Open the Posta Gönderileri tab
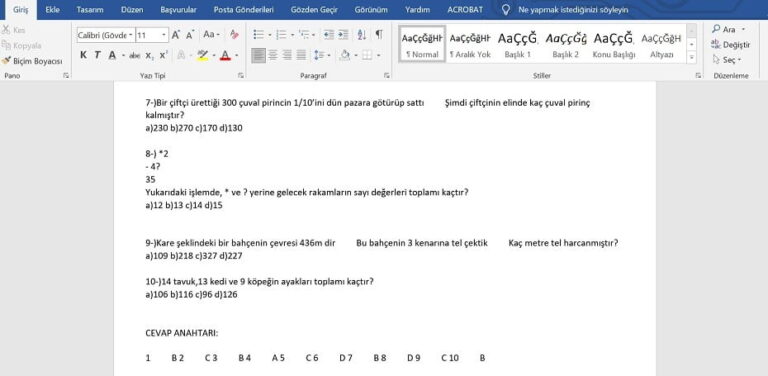 [243, 10]
